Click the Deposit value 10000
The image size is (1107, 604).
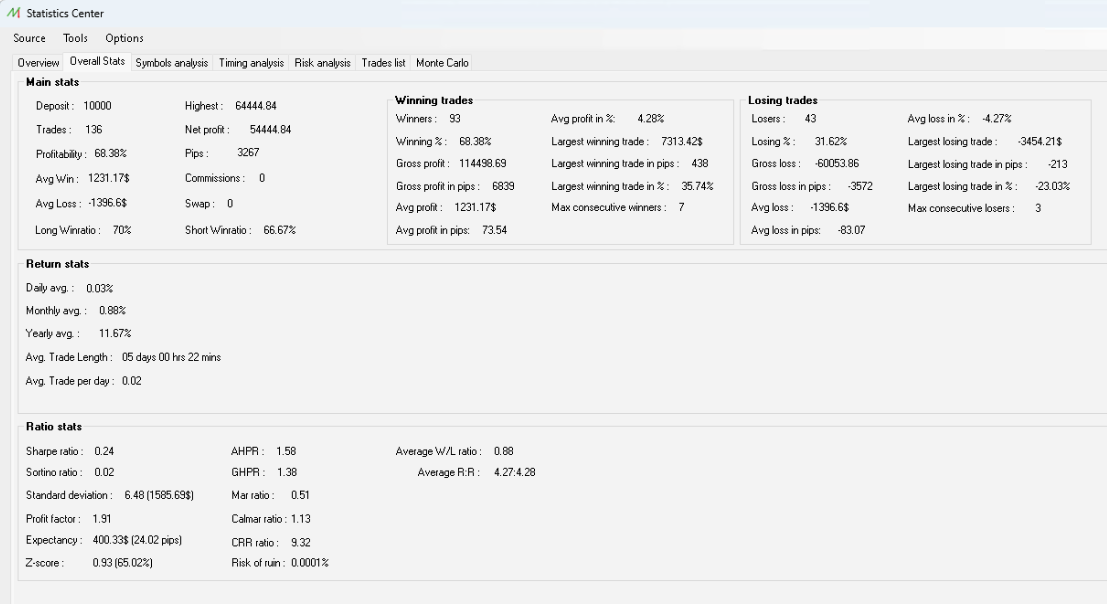tap(97, 106)
